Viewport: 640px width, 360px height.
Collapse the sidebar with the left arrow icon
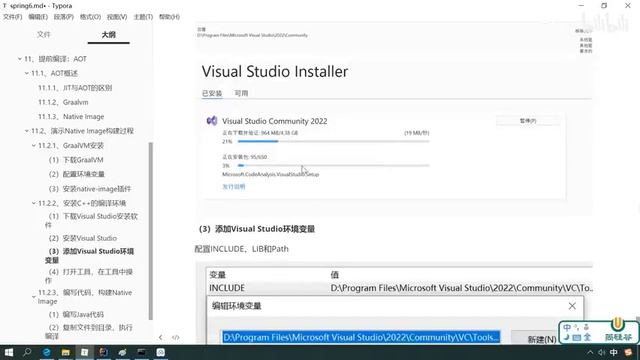coord(160,337)
